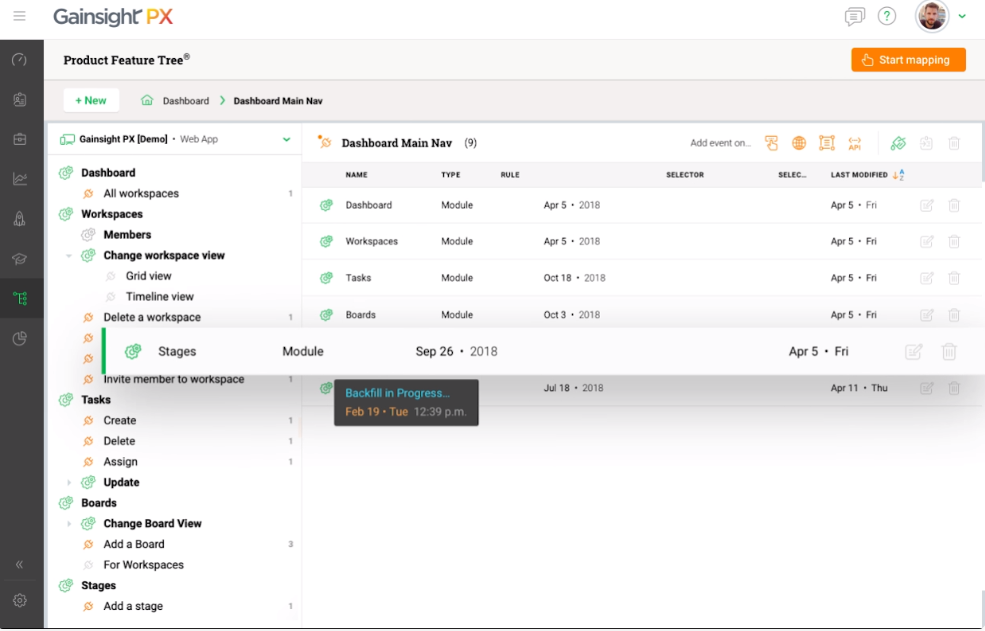
Task: Open the briefcase accounts sidebar icon
Action: pyautogui.click(x=19, y=140)
